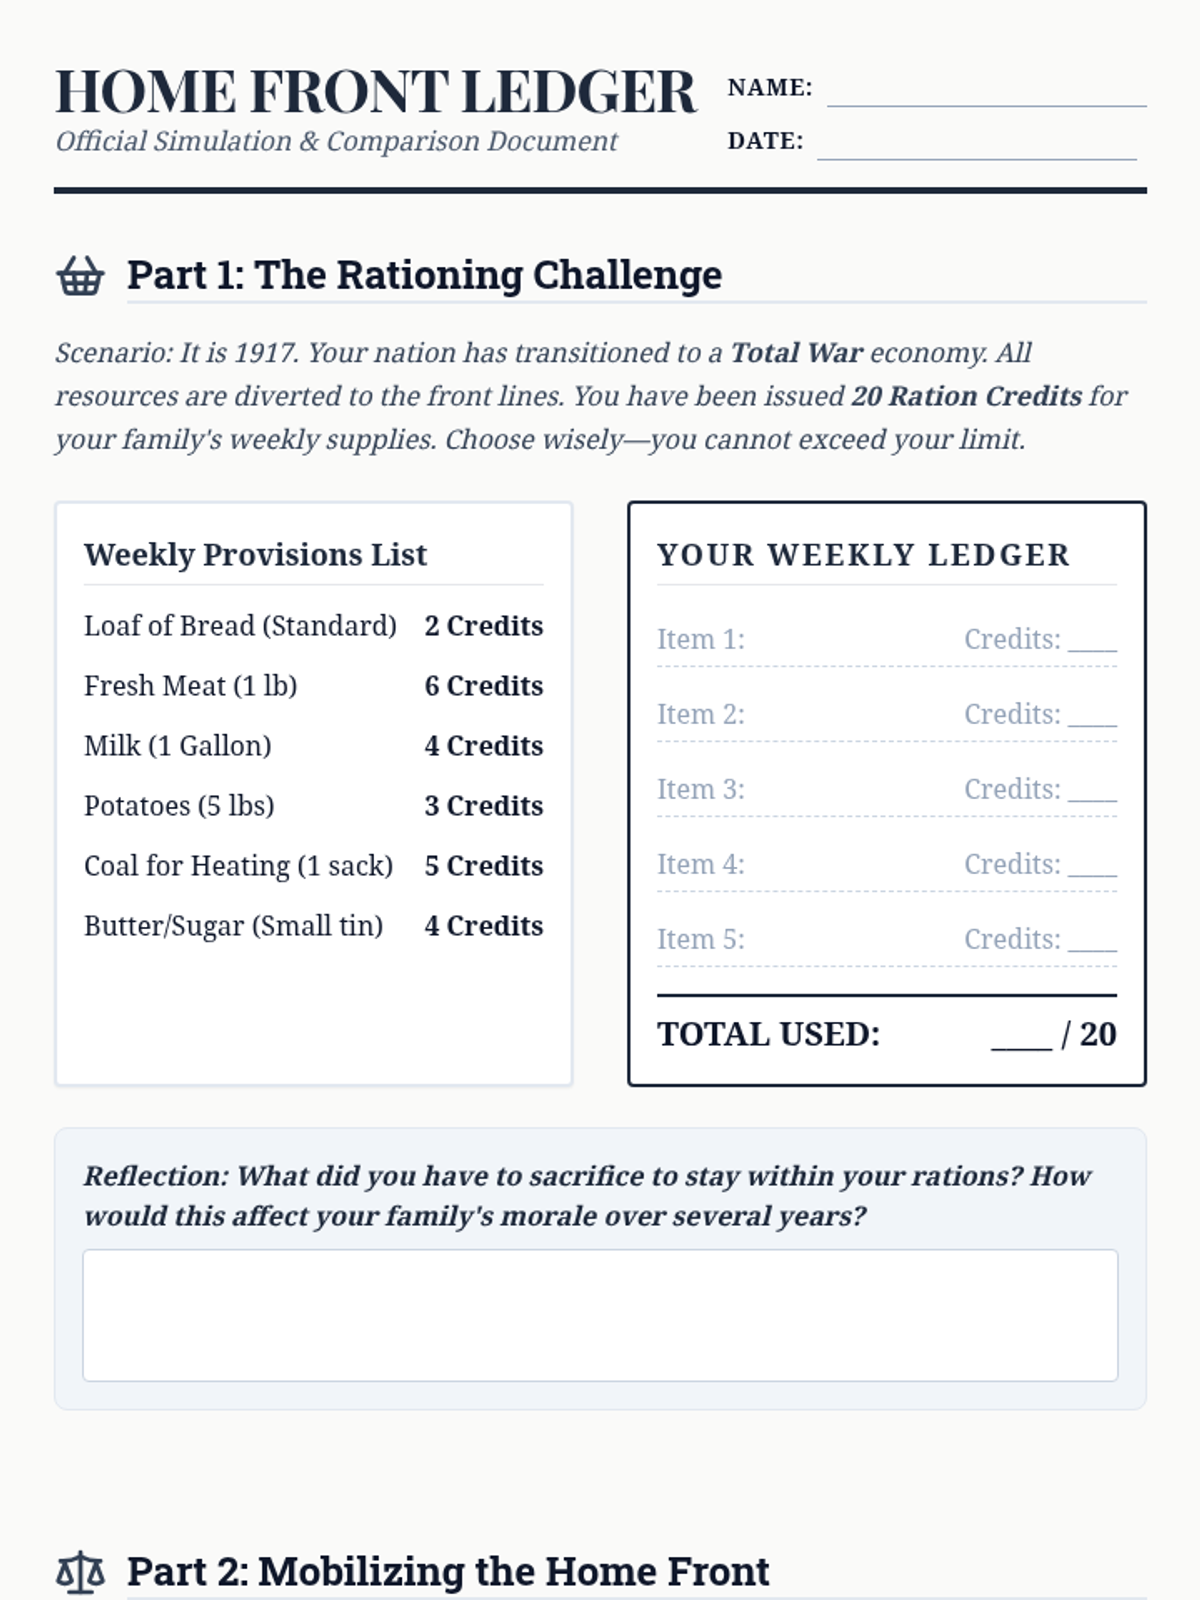This screenshot has height=1600, width=1200.
Task: Click the HOME FRONT LEDGER title
Action: point(375,92)
